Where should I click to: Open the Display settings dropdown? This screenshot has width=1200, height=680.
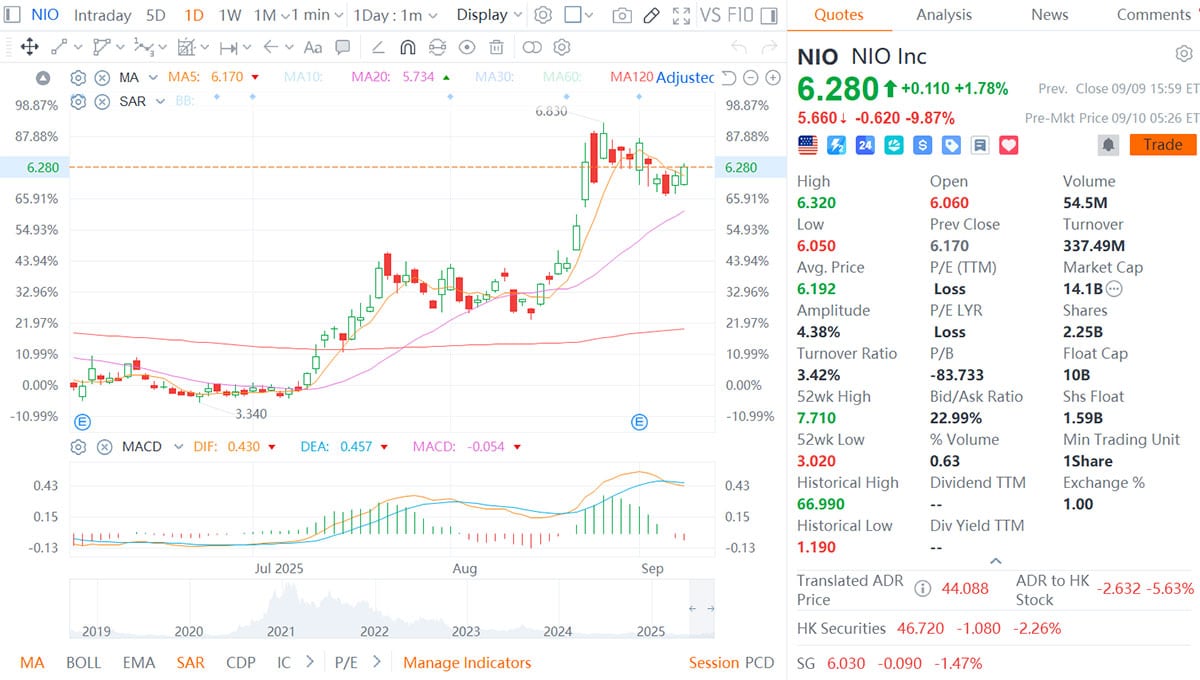pos(486,15)
